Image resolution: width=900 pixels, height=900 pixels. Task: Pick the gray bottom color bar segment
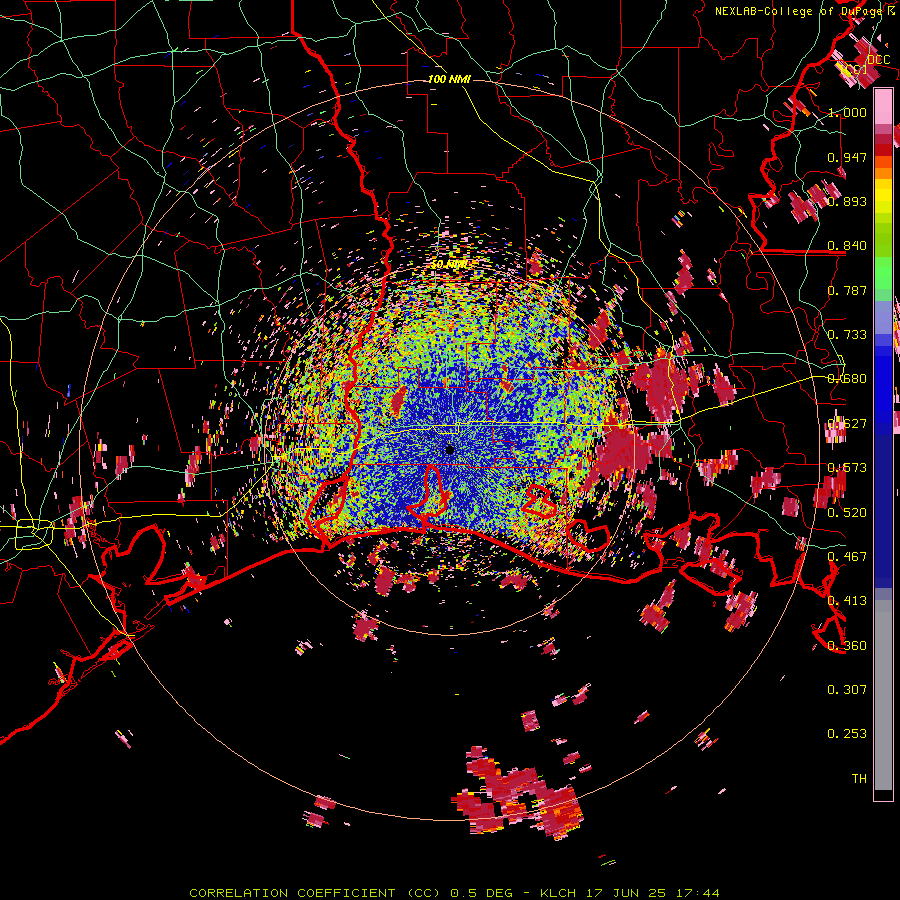pyautogui.click(x=883, y=695)
